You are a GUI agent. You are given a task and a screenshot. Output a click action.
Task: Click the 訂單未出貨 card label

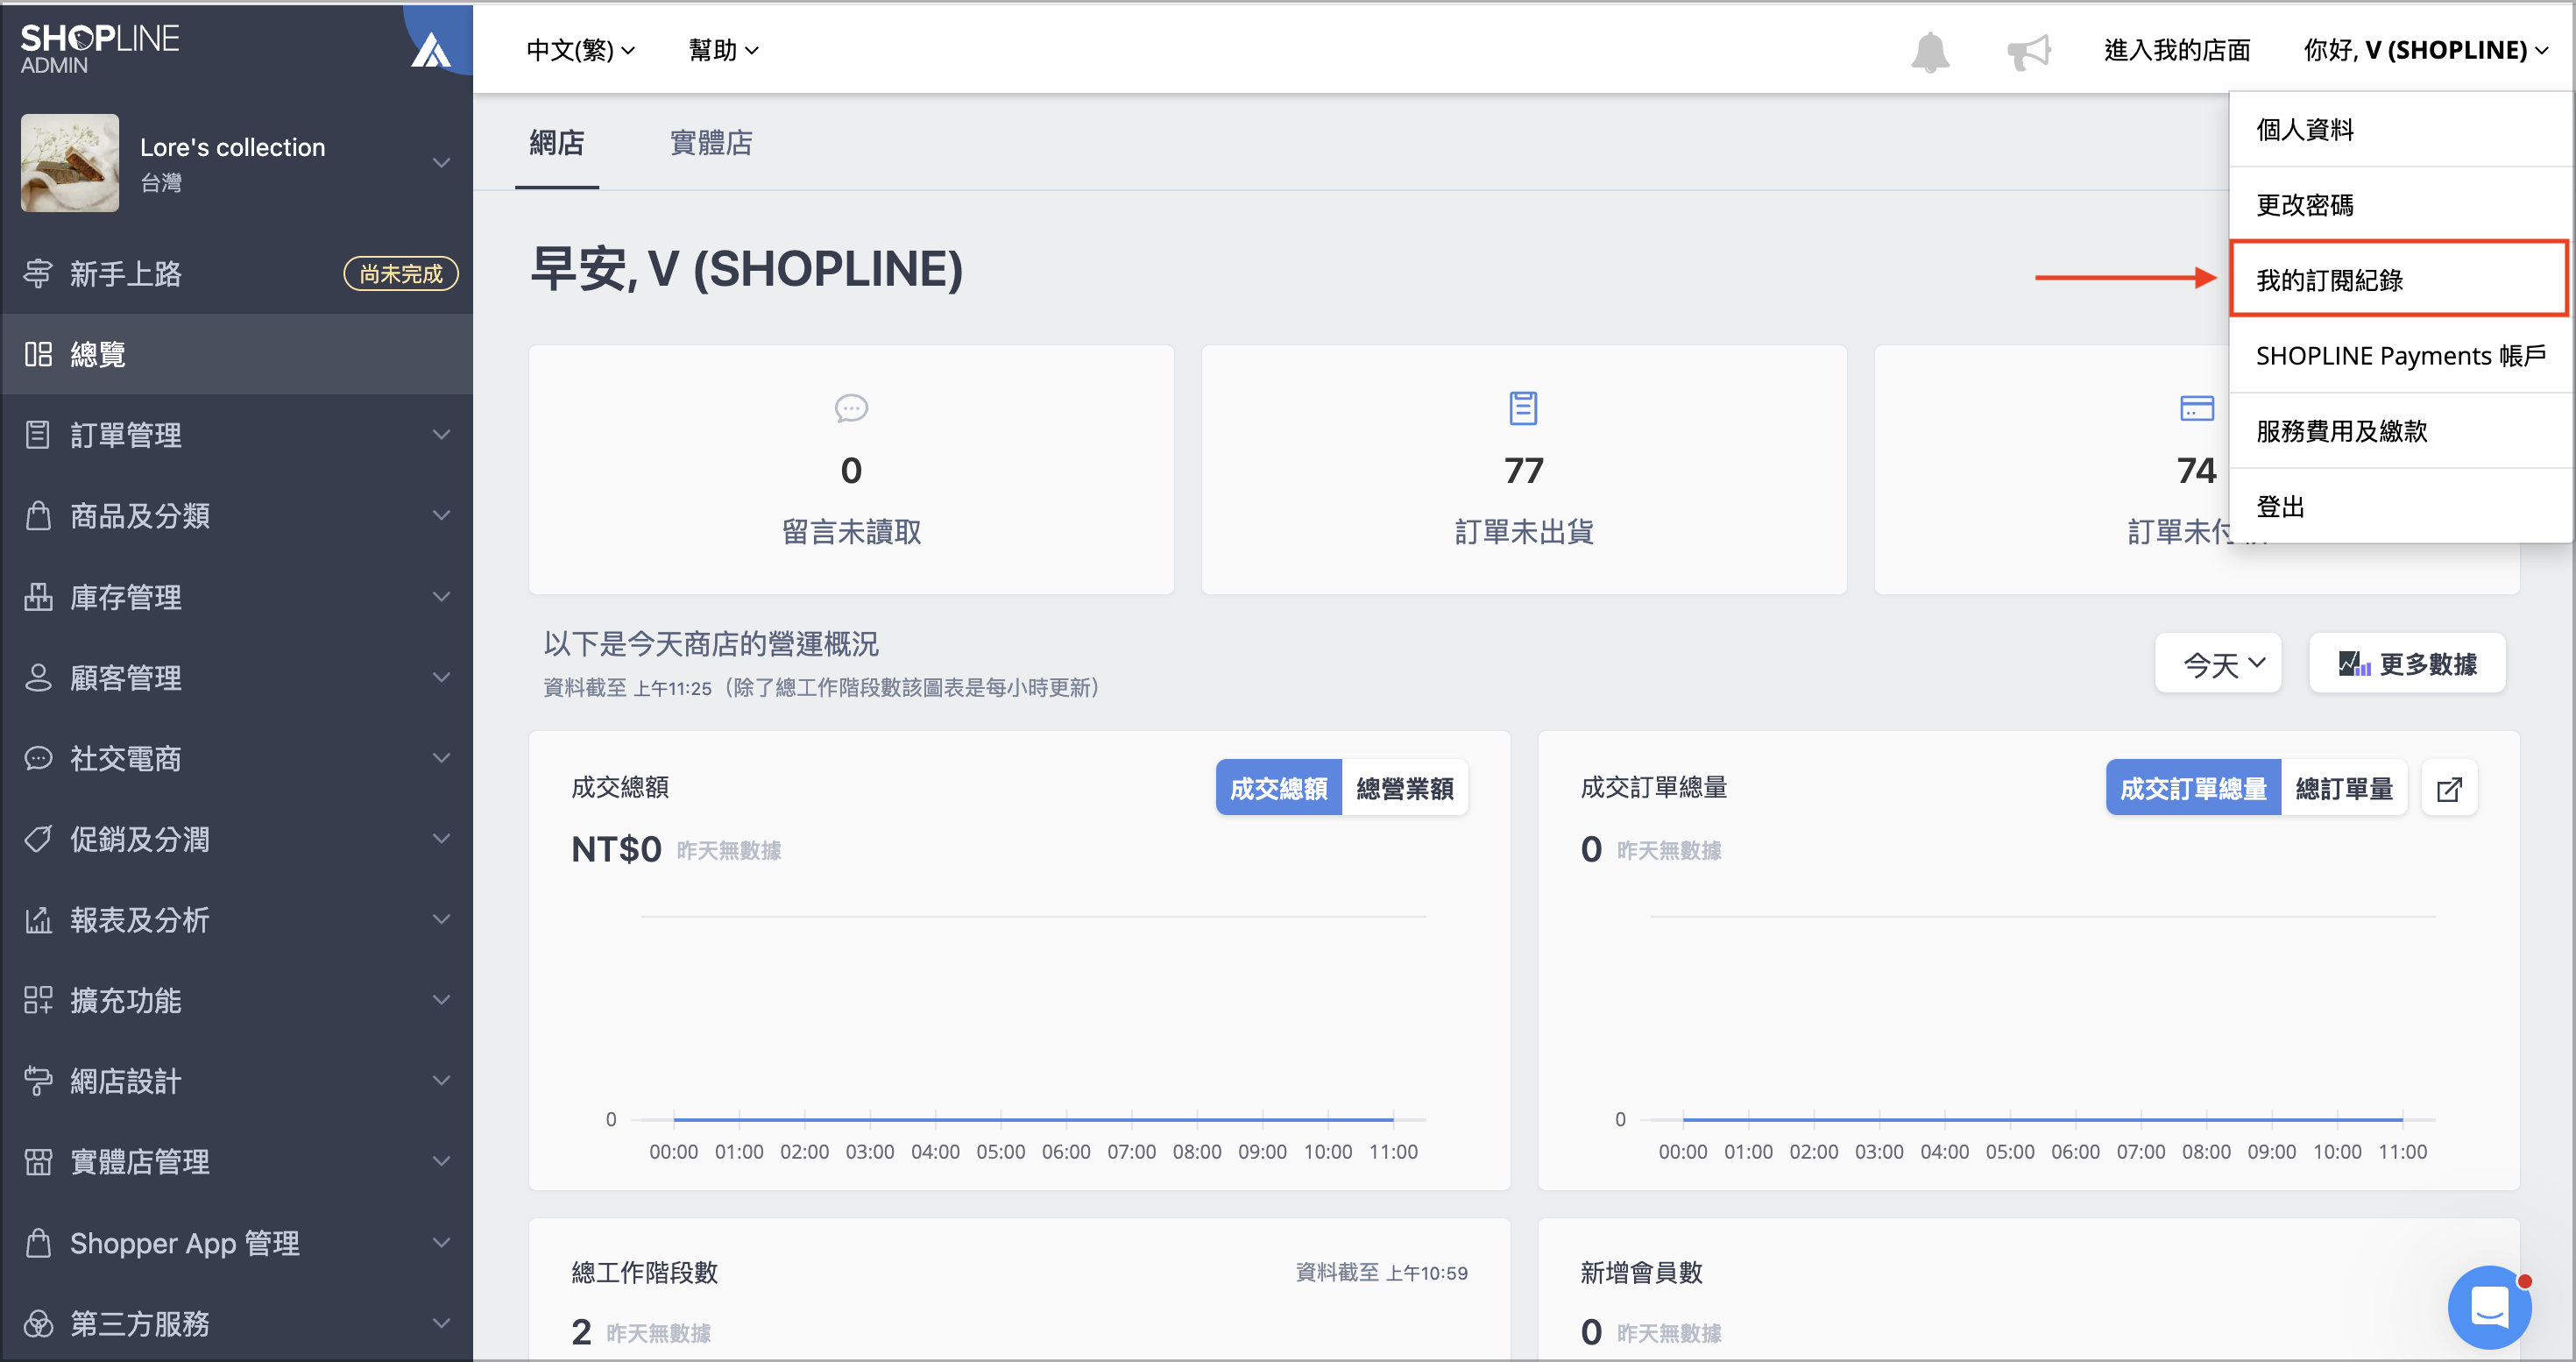[x=1523, y=532]
